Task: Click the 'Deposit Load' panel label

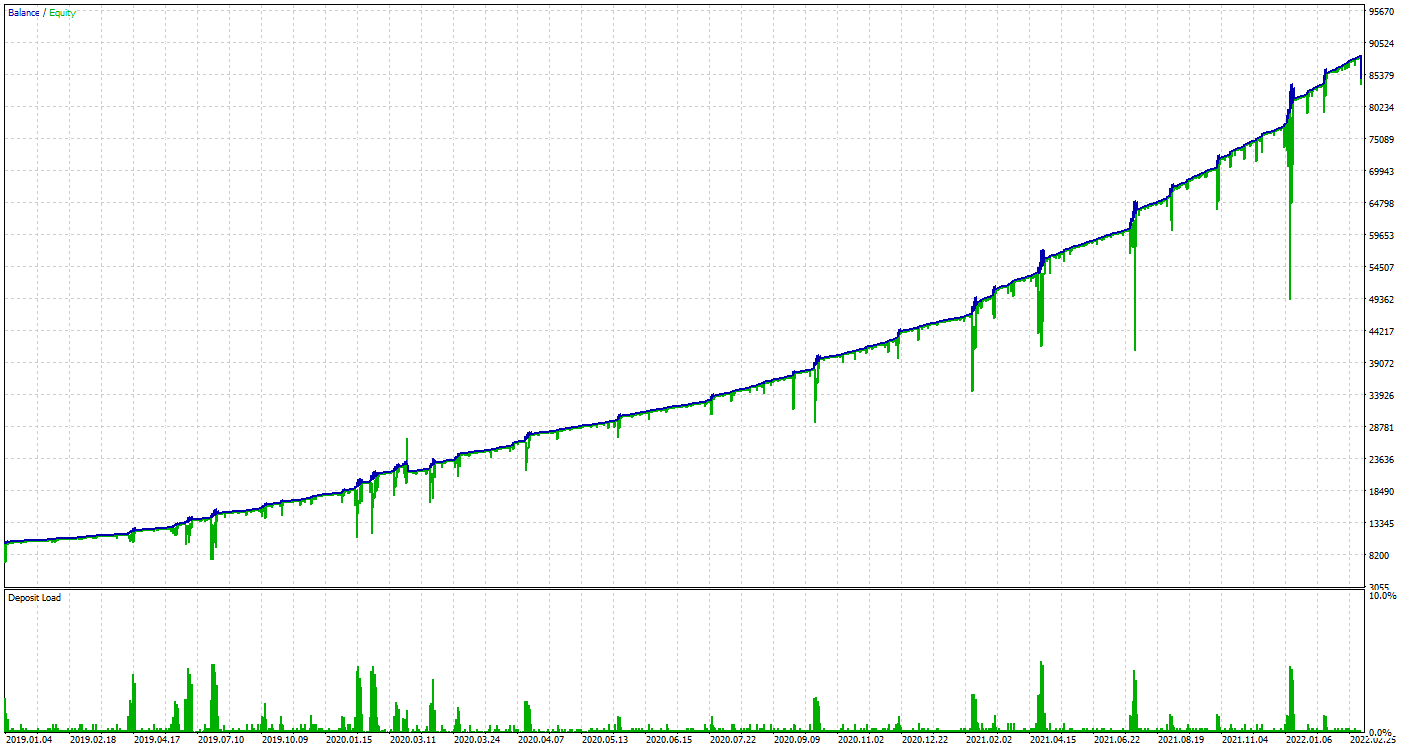Action: 34,598
